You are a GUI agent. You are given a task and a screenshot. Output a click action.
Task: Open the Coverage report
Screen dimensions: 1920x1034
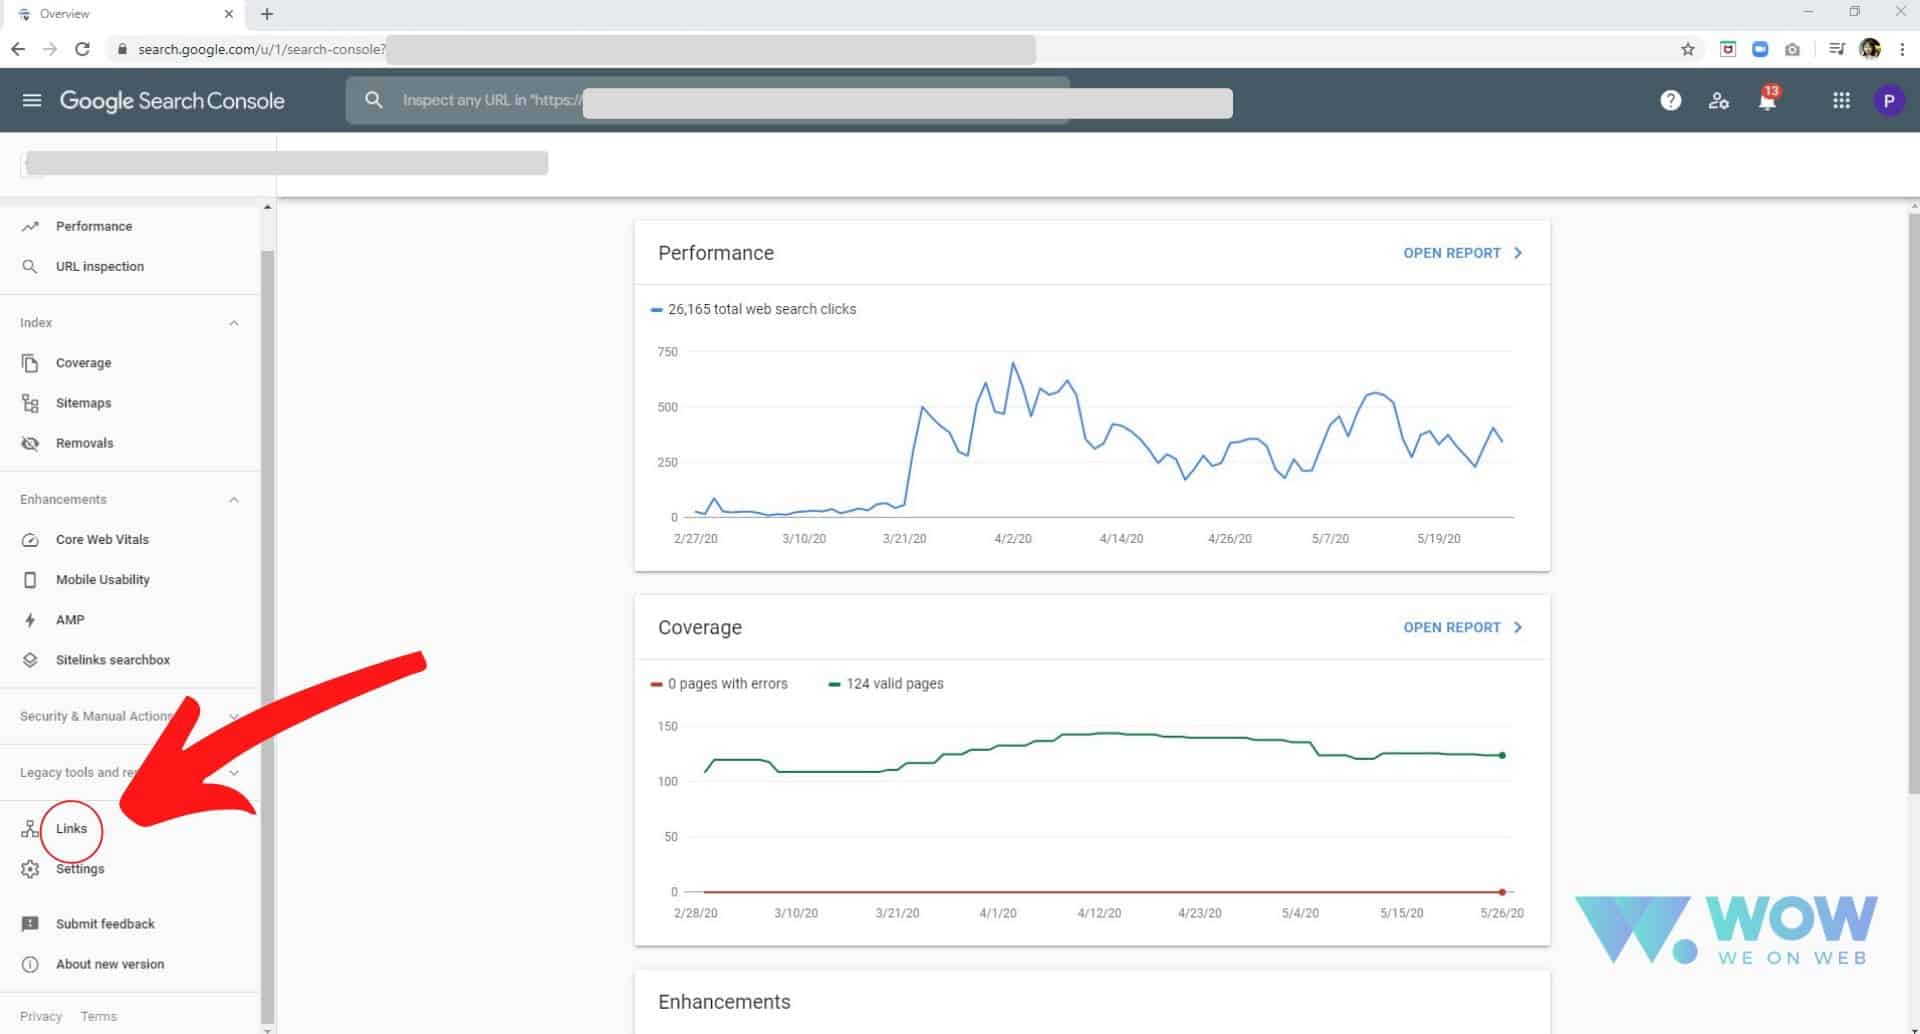click(1462, 627)
